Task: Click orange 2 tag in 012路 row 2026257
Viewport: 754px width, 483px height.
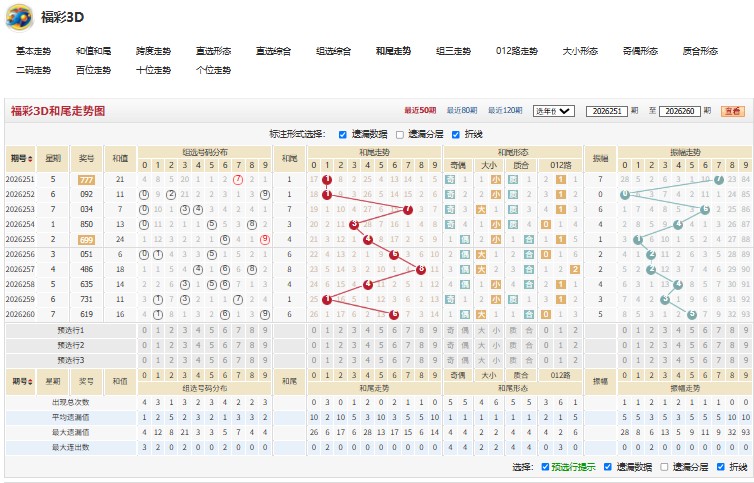Action: coord(575,269)
